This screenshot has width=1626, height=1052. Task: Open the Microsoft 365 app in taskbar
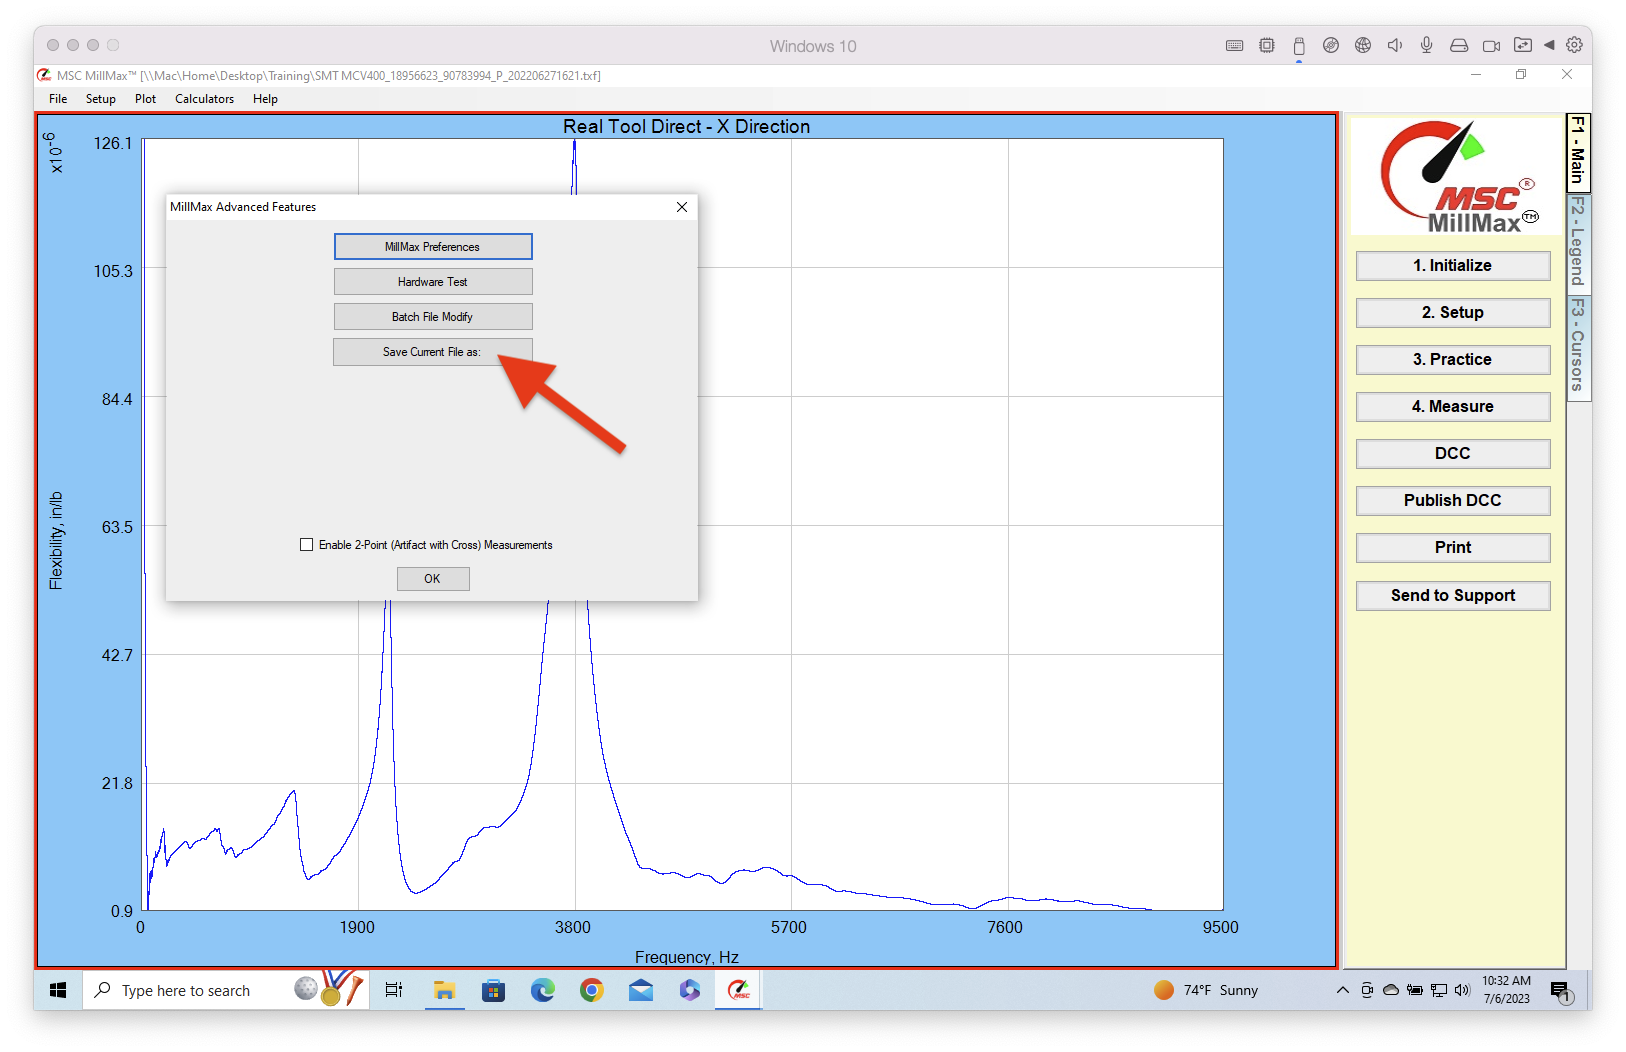(690, 991)
